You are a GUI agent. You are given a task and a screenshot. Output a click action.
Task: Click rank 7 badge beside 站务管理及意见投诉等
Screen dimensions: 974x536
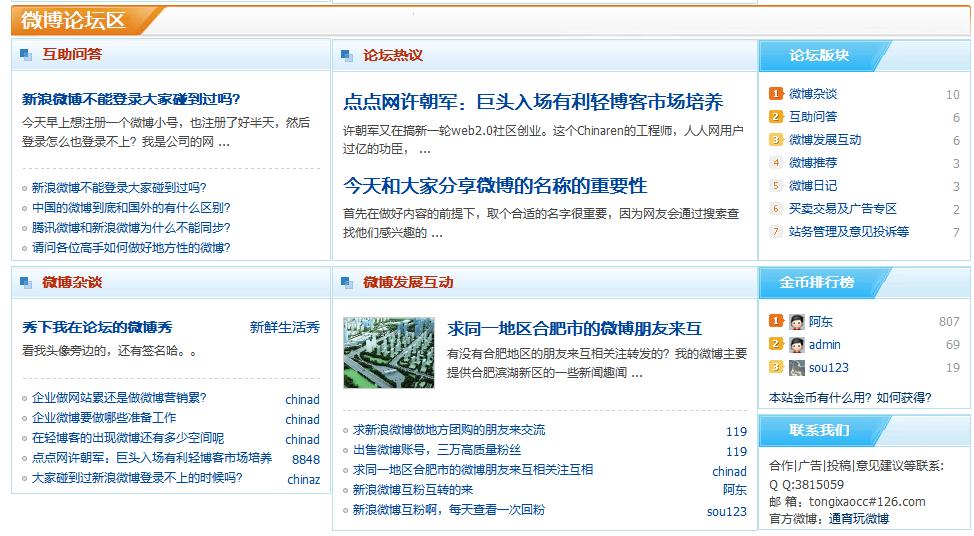pyautogui.click(x=776, y=232)
